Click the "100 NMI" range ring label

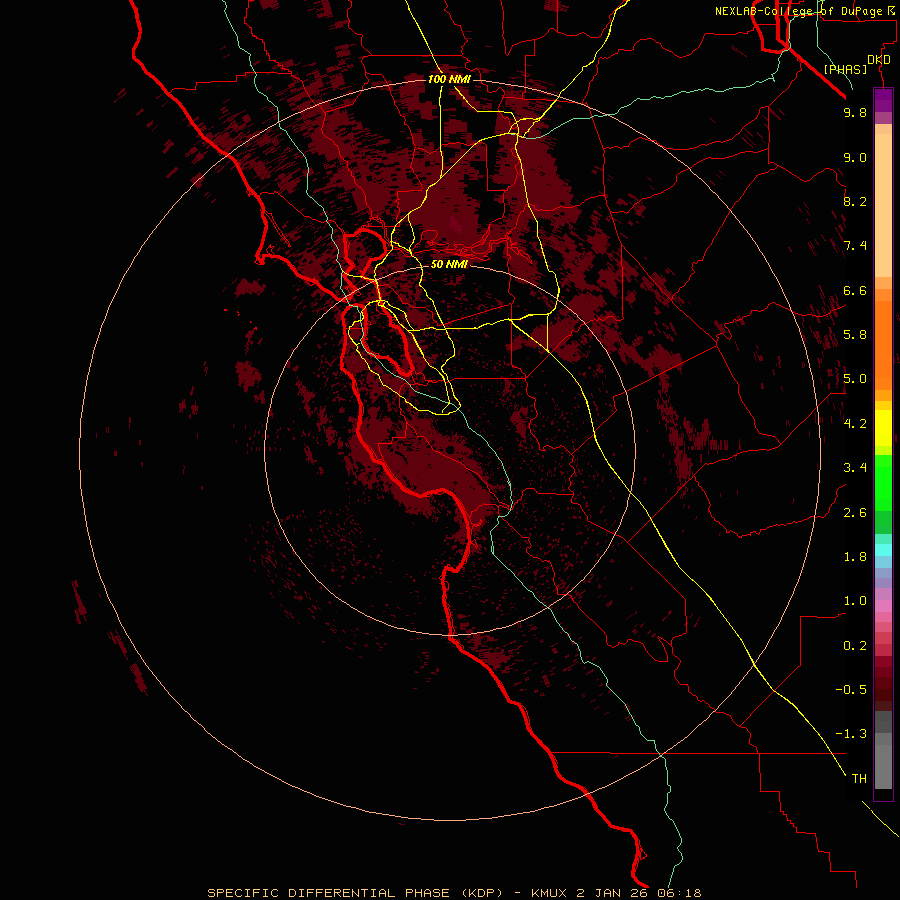(x=449, y=79)
